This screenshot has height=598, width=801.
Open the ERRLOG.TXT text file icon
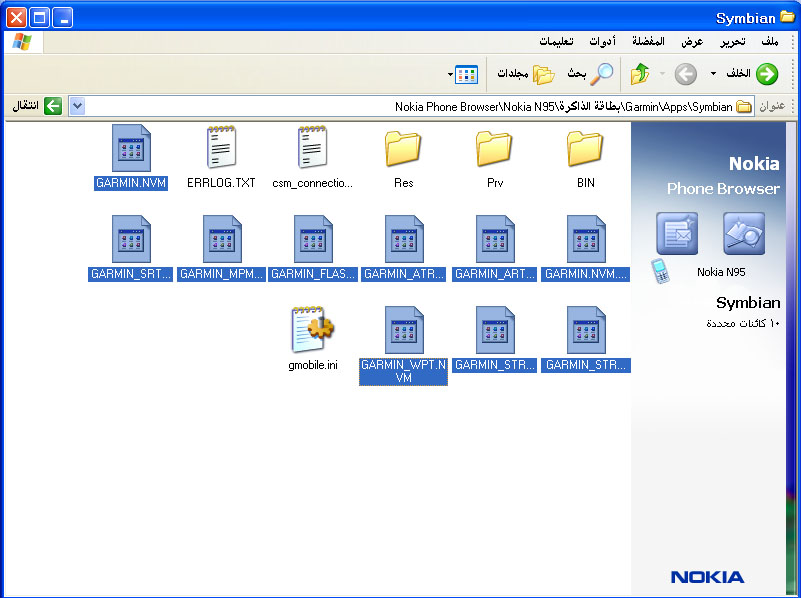click(x=221, y=147)
